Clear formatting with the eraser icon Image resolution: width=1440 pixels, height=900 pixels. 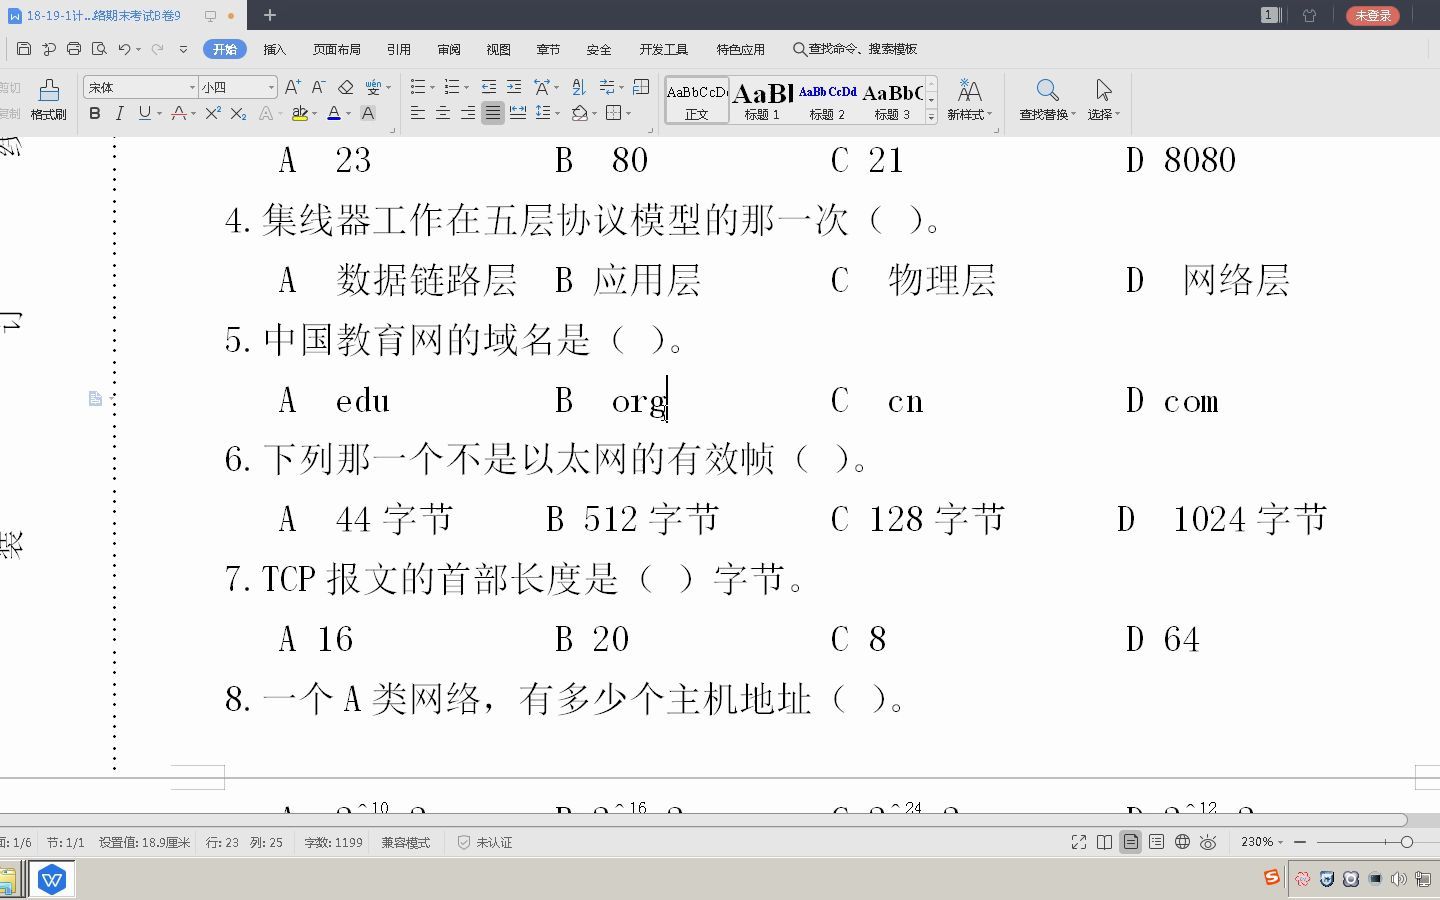346,88
